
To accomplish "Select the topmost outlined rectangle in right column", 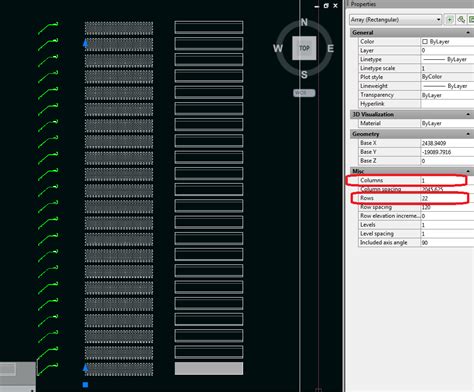I will pos(209,27).
